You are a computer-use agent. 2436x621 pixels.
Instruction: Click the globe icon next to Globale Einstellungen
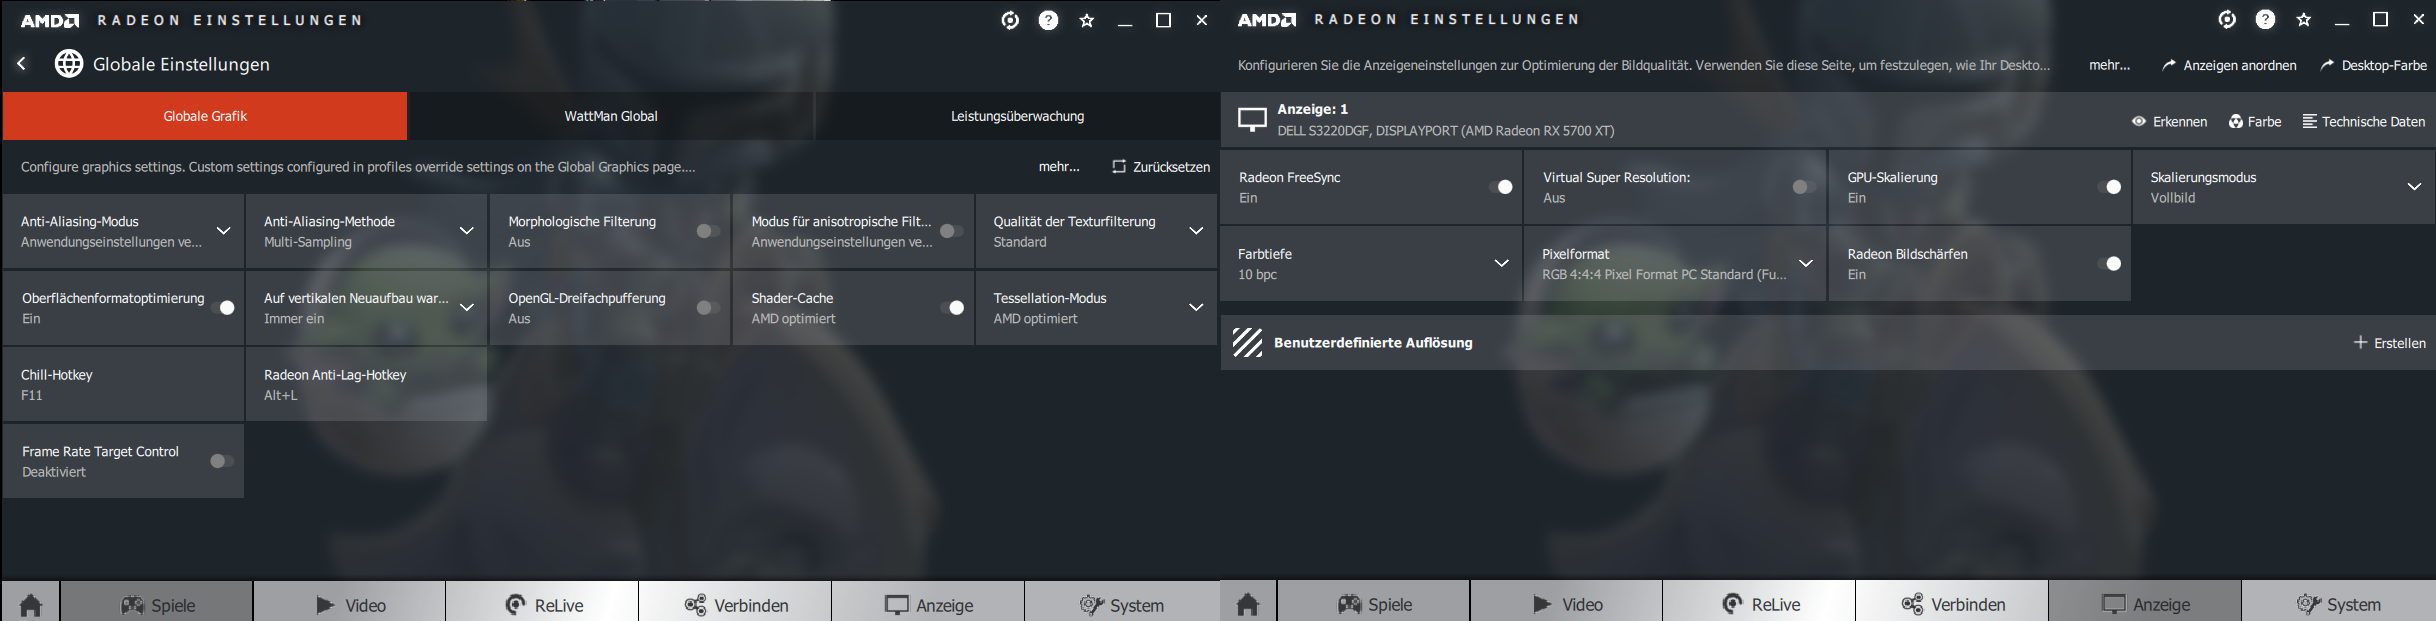[x=68, y=64]
